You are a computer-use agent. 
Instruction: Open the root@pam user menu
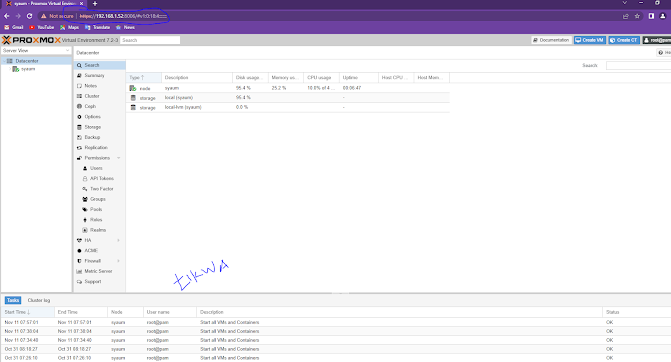click(x=657, y=40)
